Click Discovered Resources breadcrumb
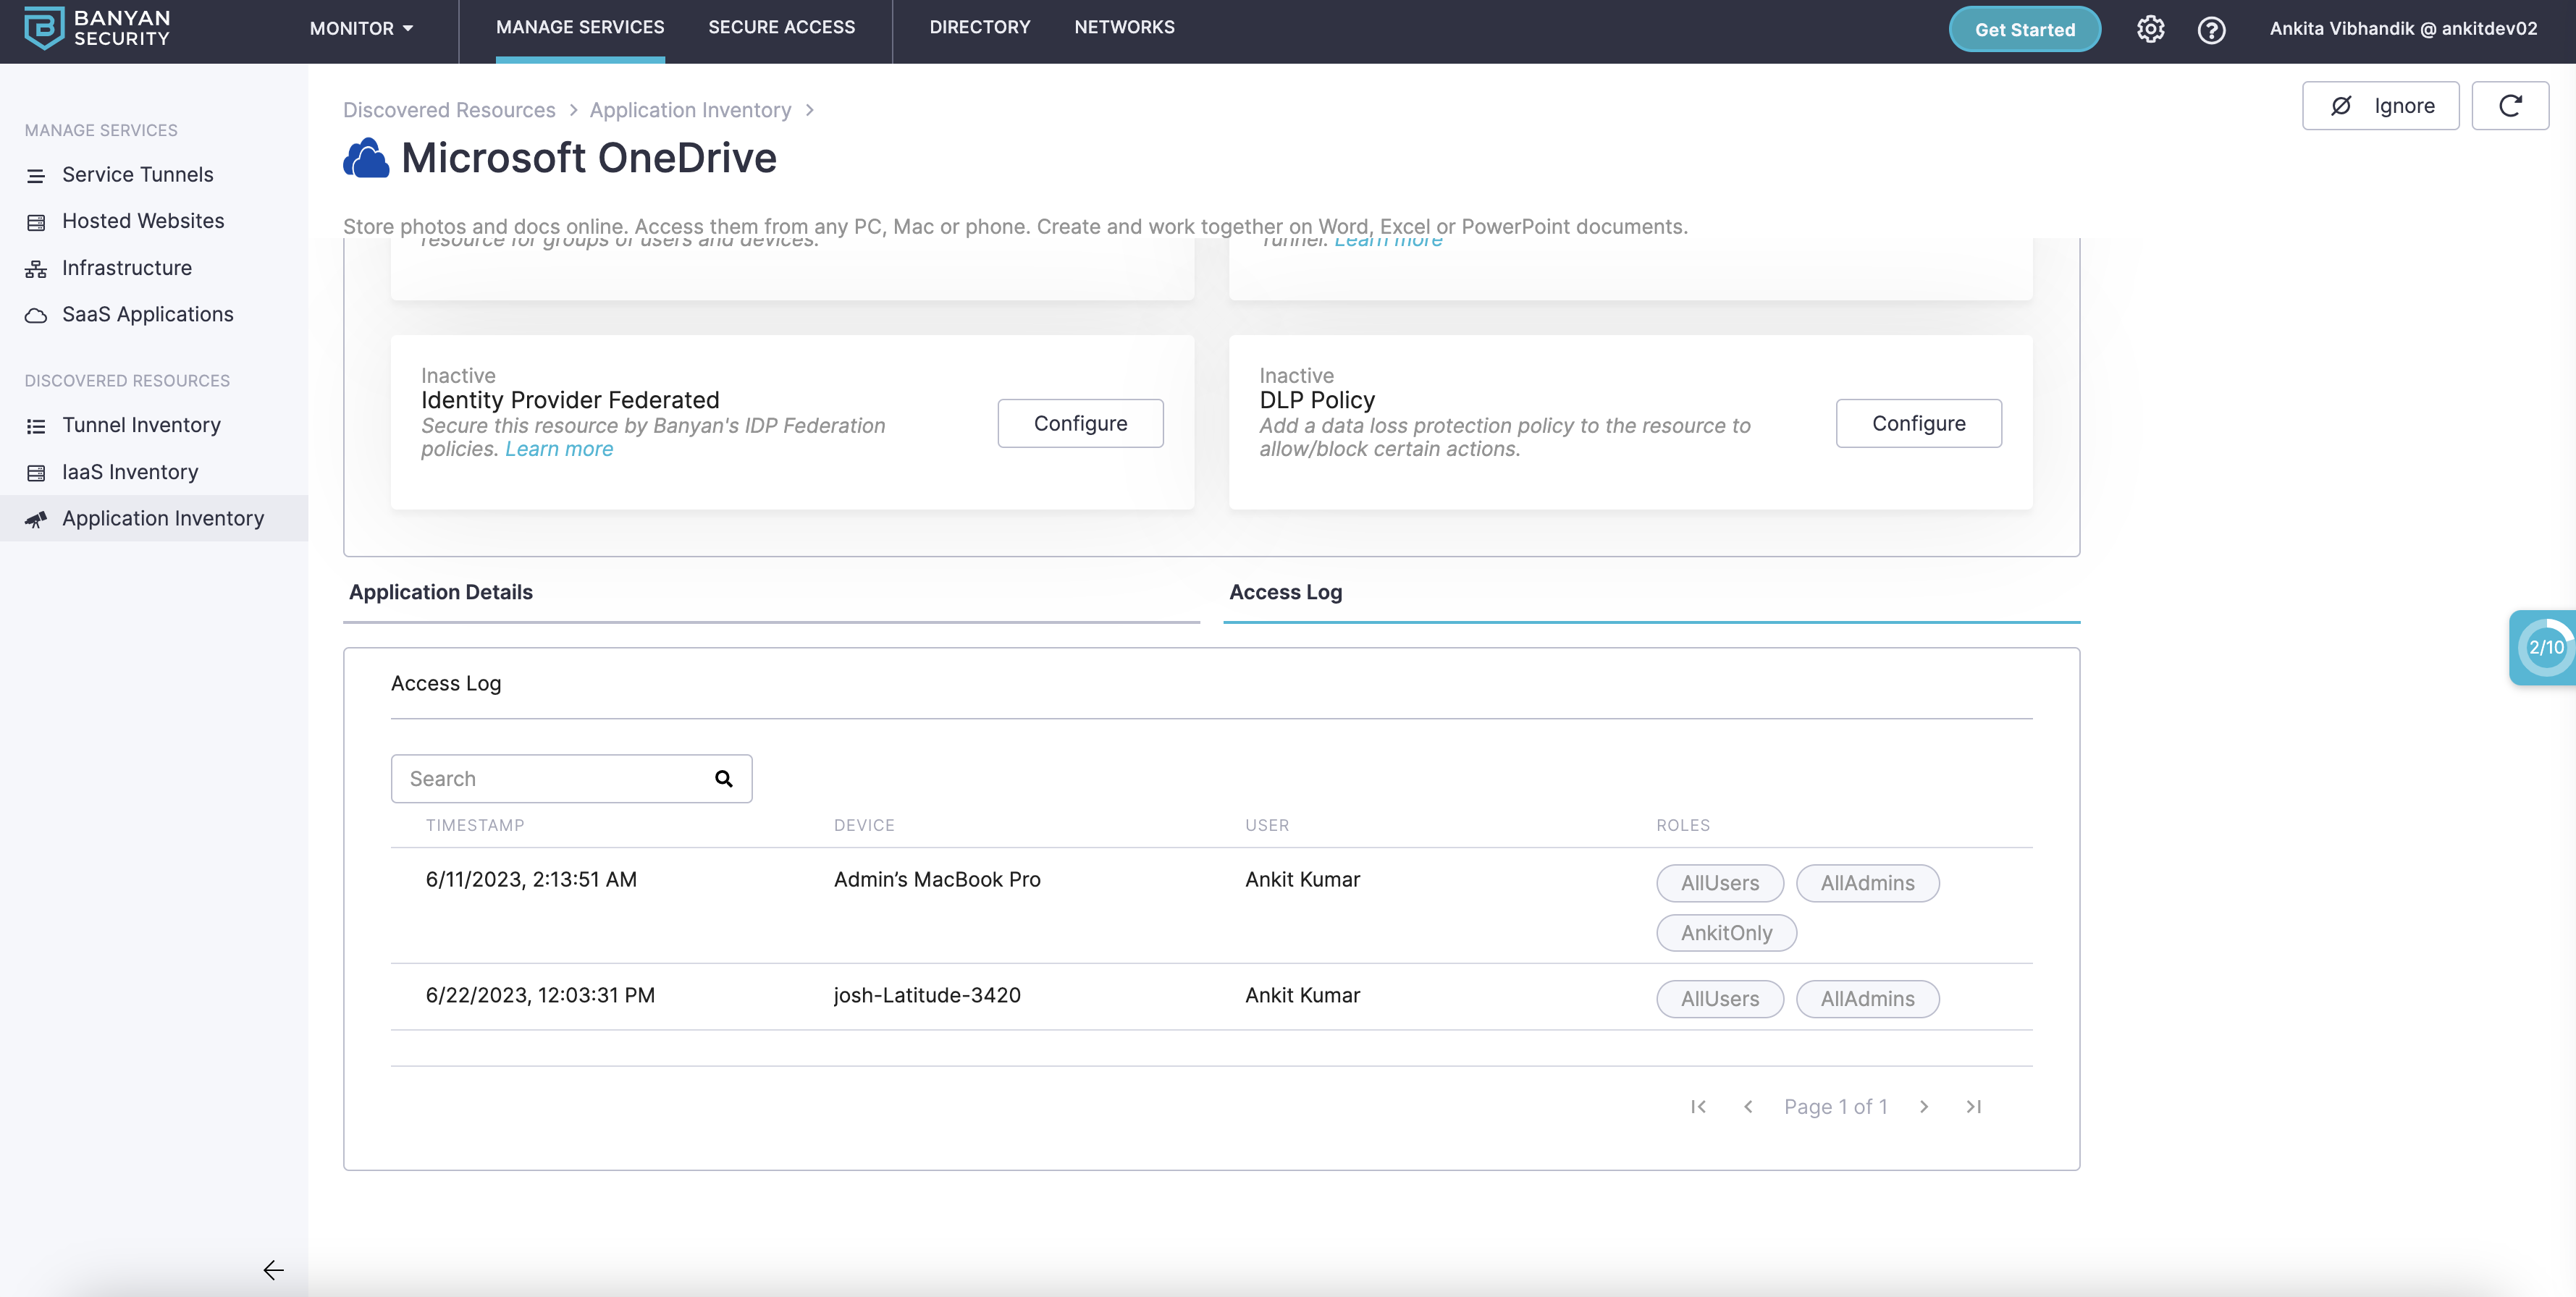This screenshot has width=2576, height=1297. (x=449, y=110)
